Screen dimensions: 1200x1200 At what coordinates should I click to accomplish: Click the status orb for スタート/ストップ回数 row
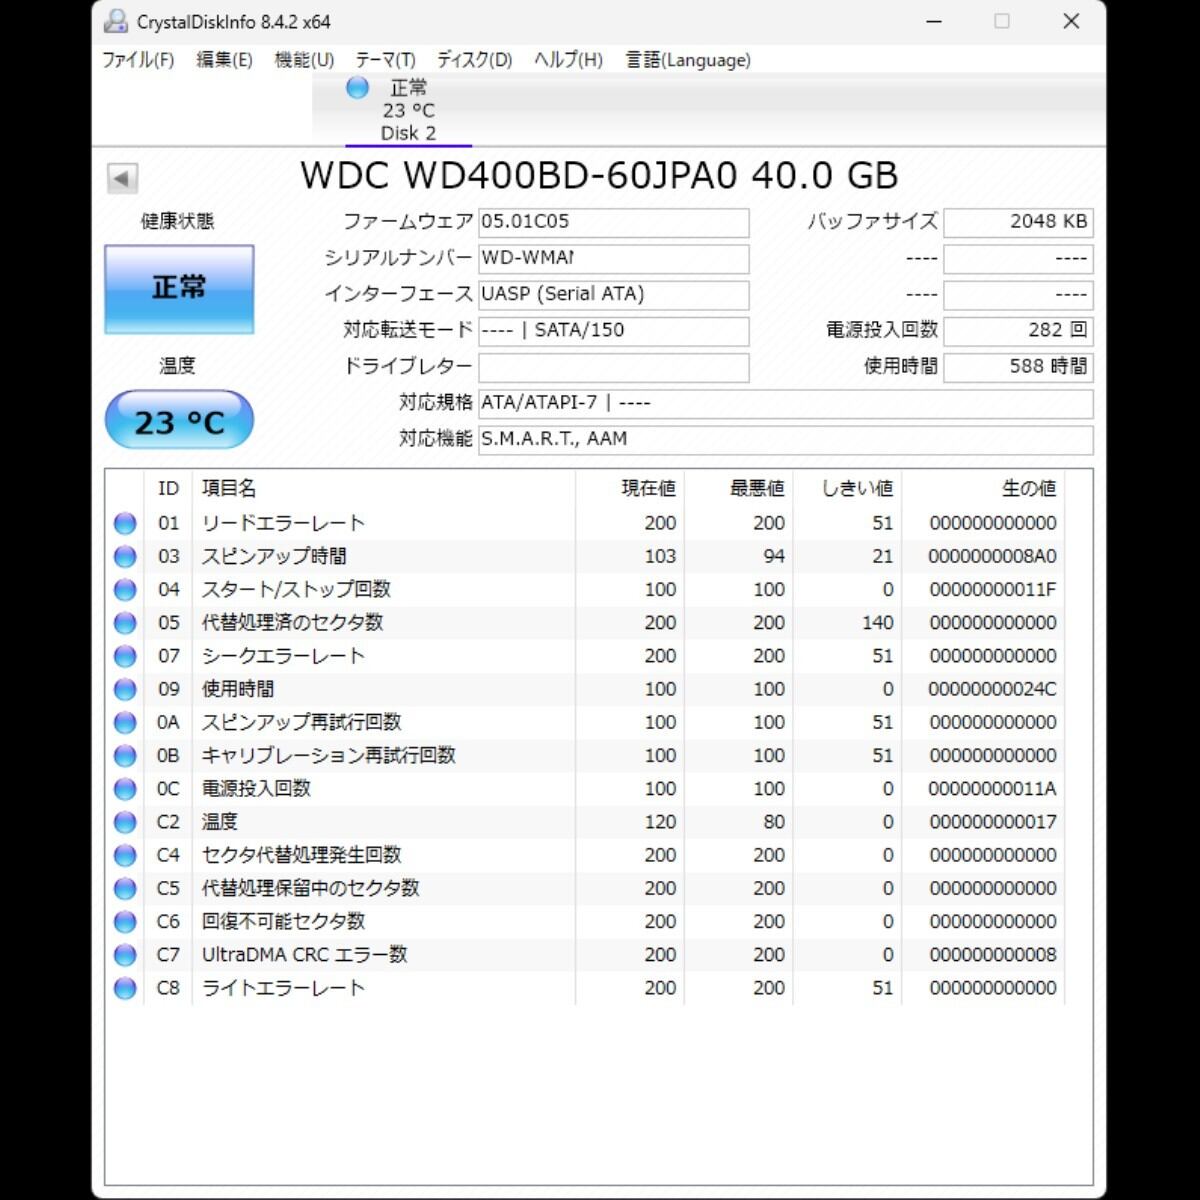(125, 589)
